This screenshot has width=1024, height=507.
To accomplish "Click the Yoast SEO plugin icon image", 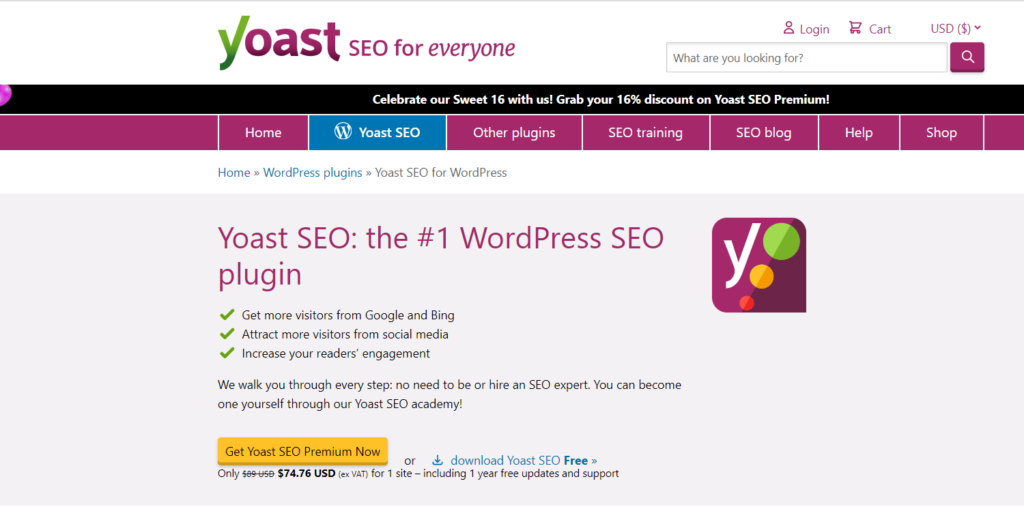I will pos(758,265).
